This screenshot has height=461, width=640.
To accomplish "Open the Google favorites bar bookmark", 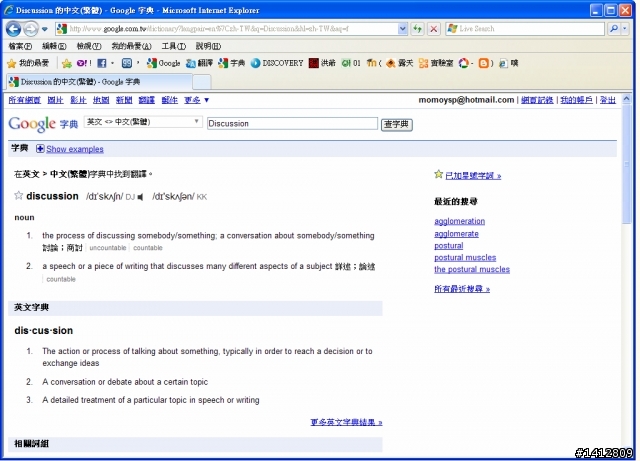I will coord(163,63).
